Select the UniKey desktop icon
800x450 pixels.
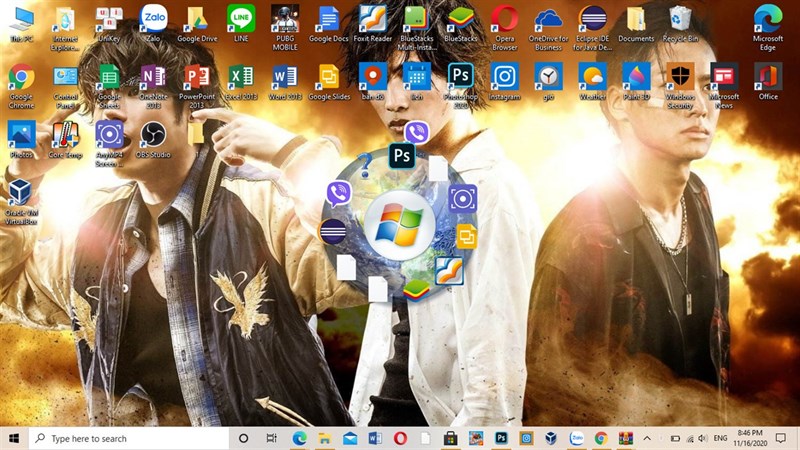click(109, 24)
